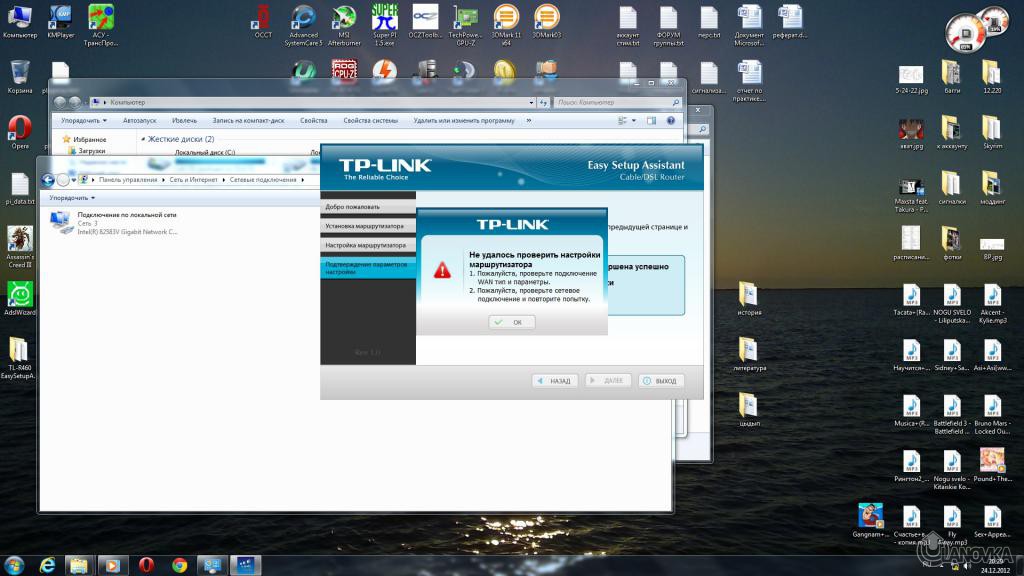Viewport: 1024px width, 576px height.
Task: Go back in Сетевые подключения window
Action: tap(48, 180)
